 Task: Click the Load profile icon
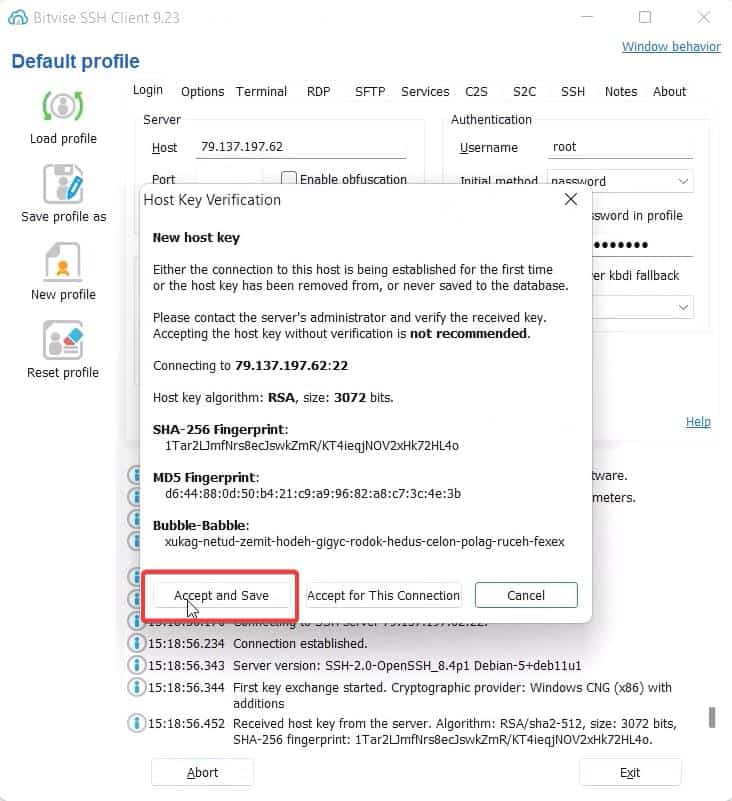pyautogui.click(x=63, y=106)
